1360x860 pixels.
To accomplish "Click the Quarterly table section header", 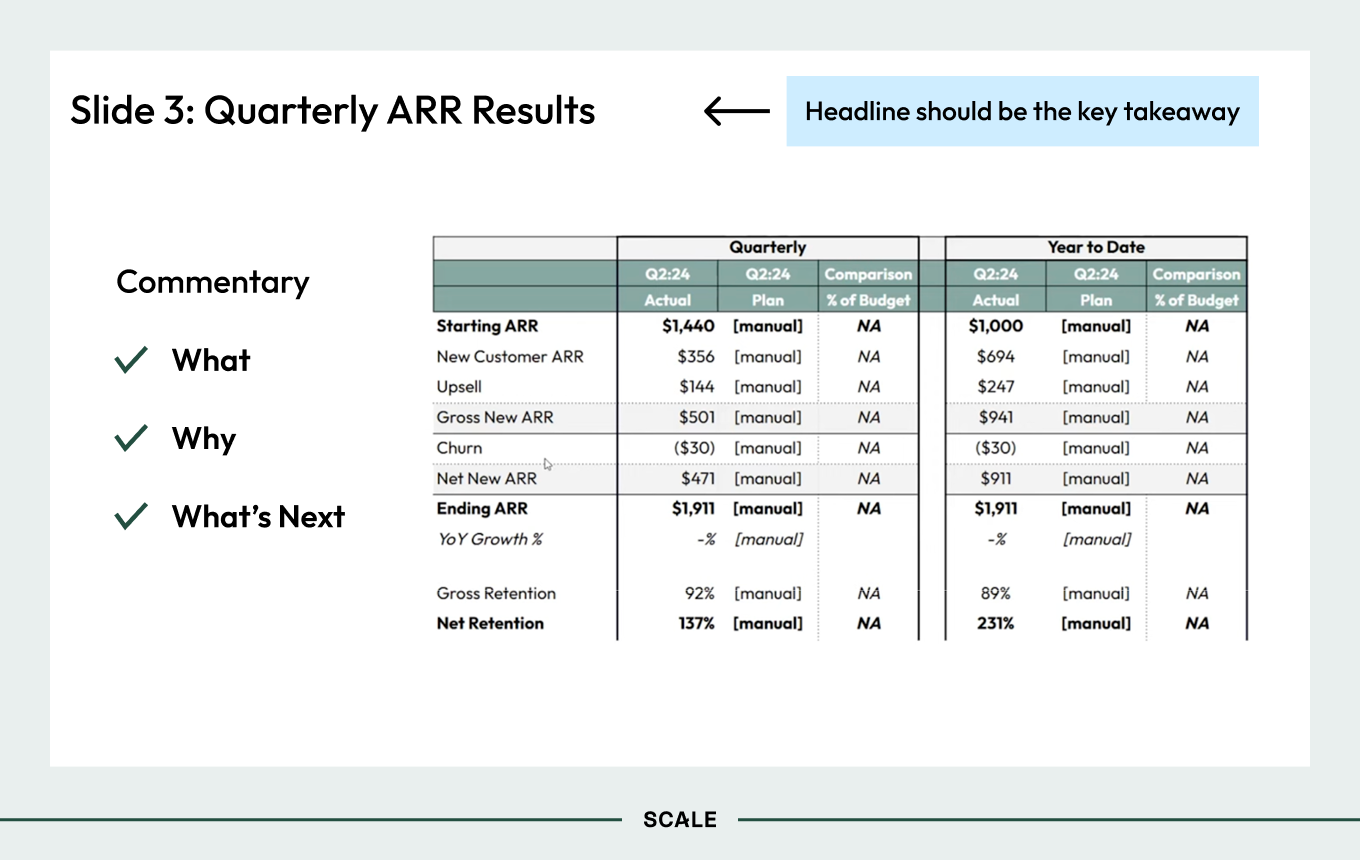I will (x=767, y=247).
